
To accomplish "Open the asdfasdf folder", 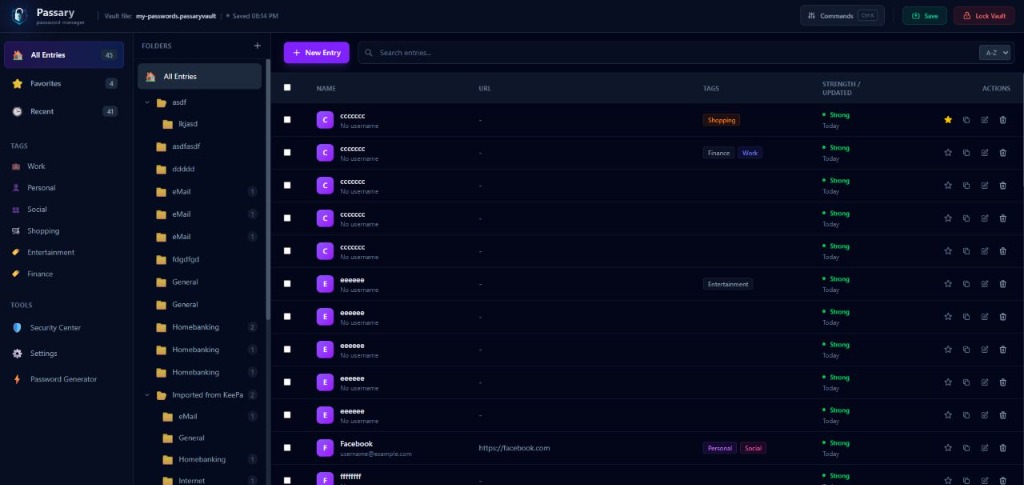I will tap(186, 147).
